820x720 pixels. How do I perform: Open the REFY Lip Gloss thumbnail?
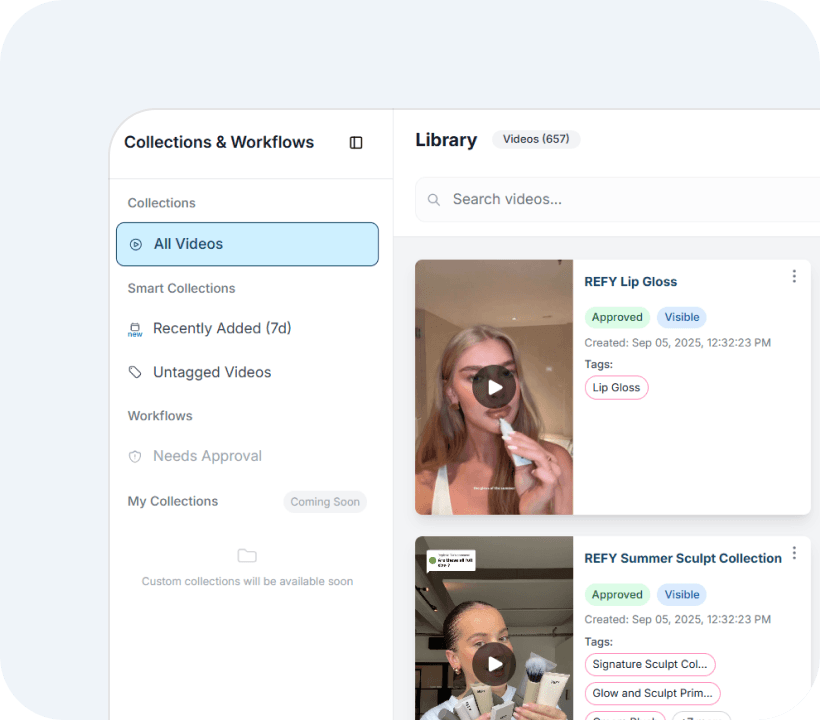[x=494, y=387]
